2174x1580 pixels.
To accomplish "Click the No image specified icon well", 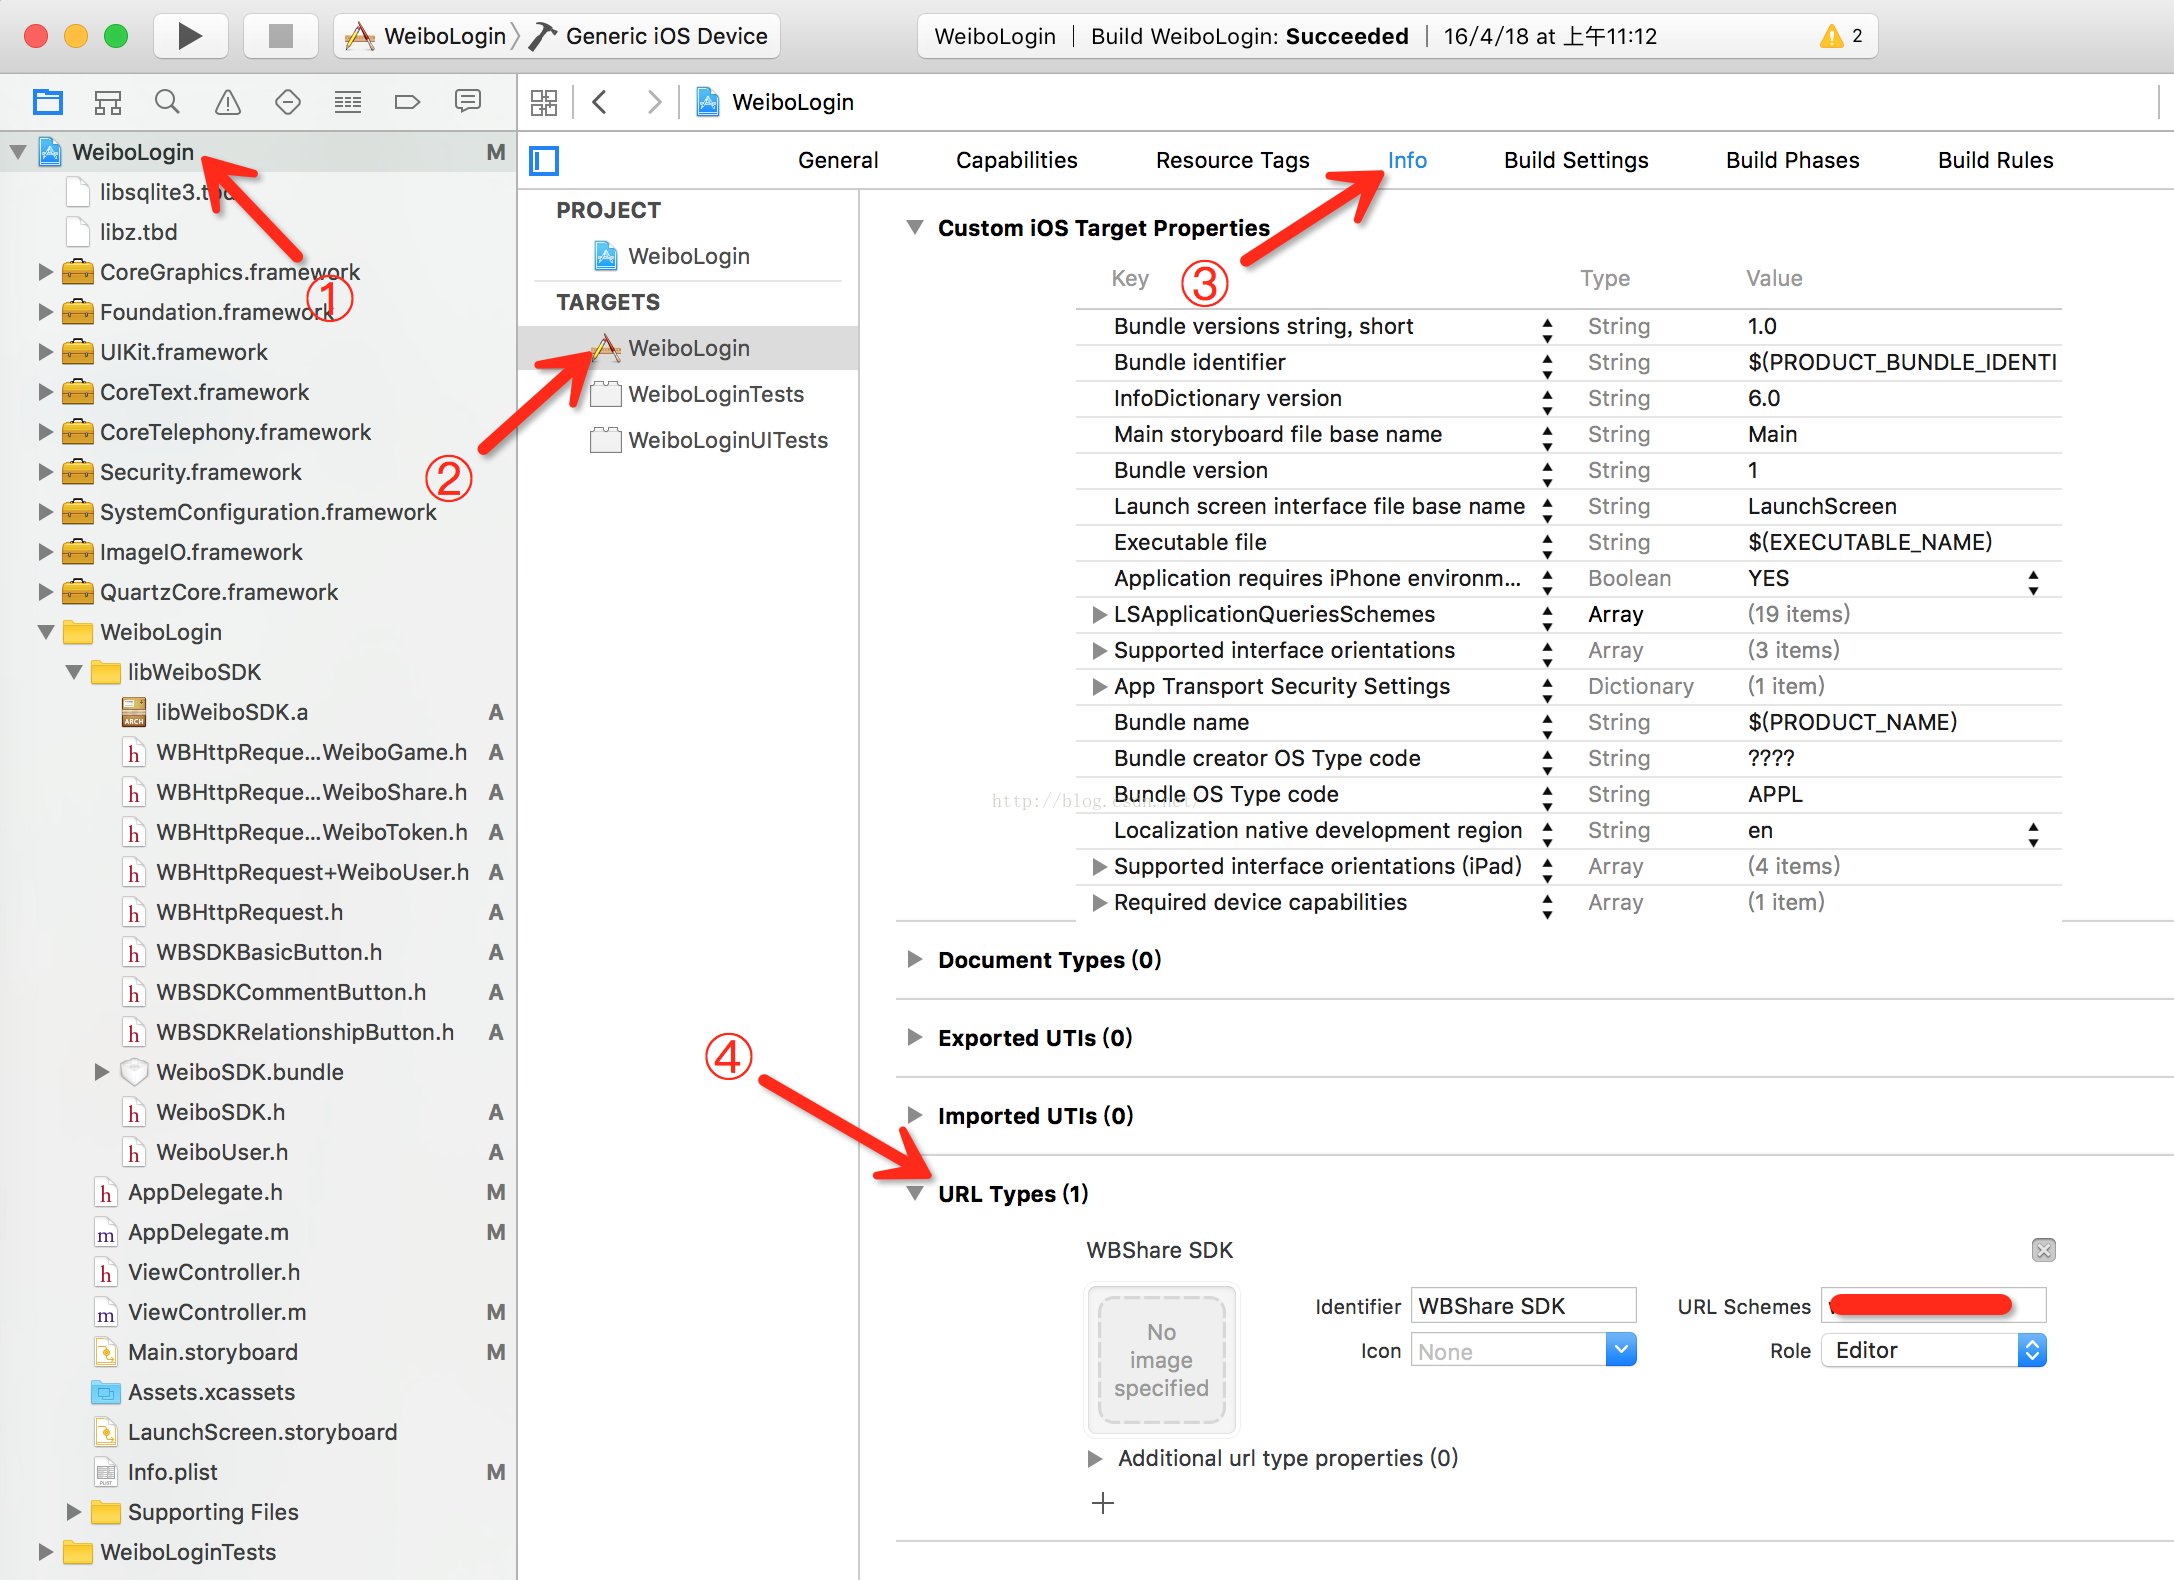I will click(x=1162, y=1360).
